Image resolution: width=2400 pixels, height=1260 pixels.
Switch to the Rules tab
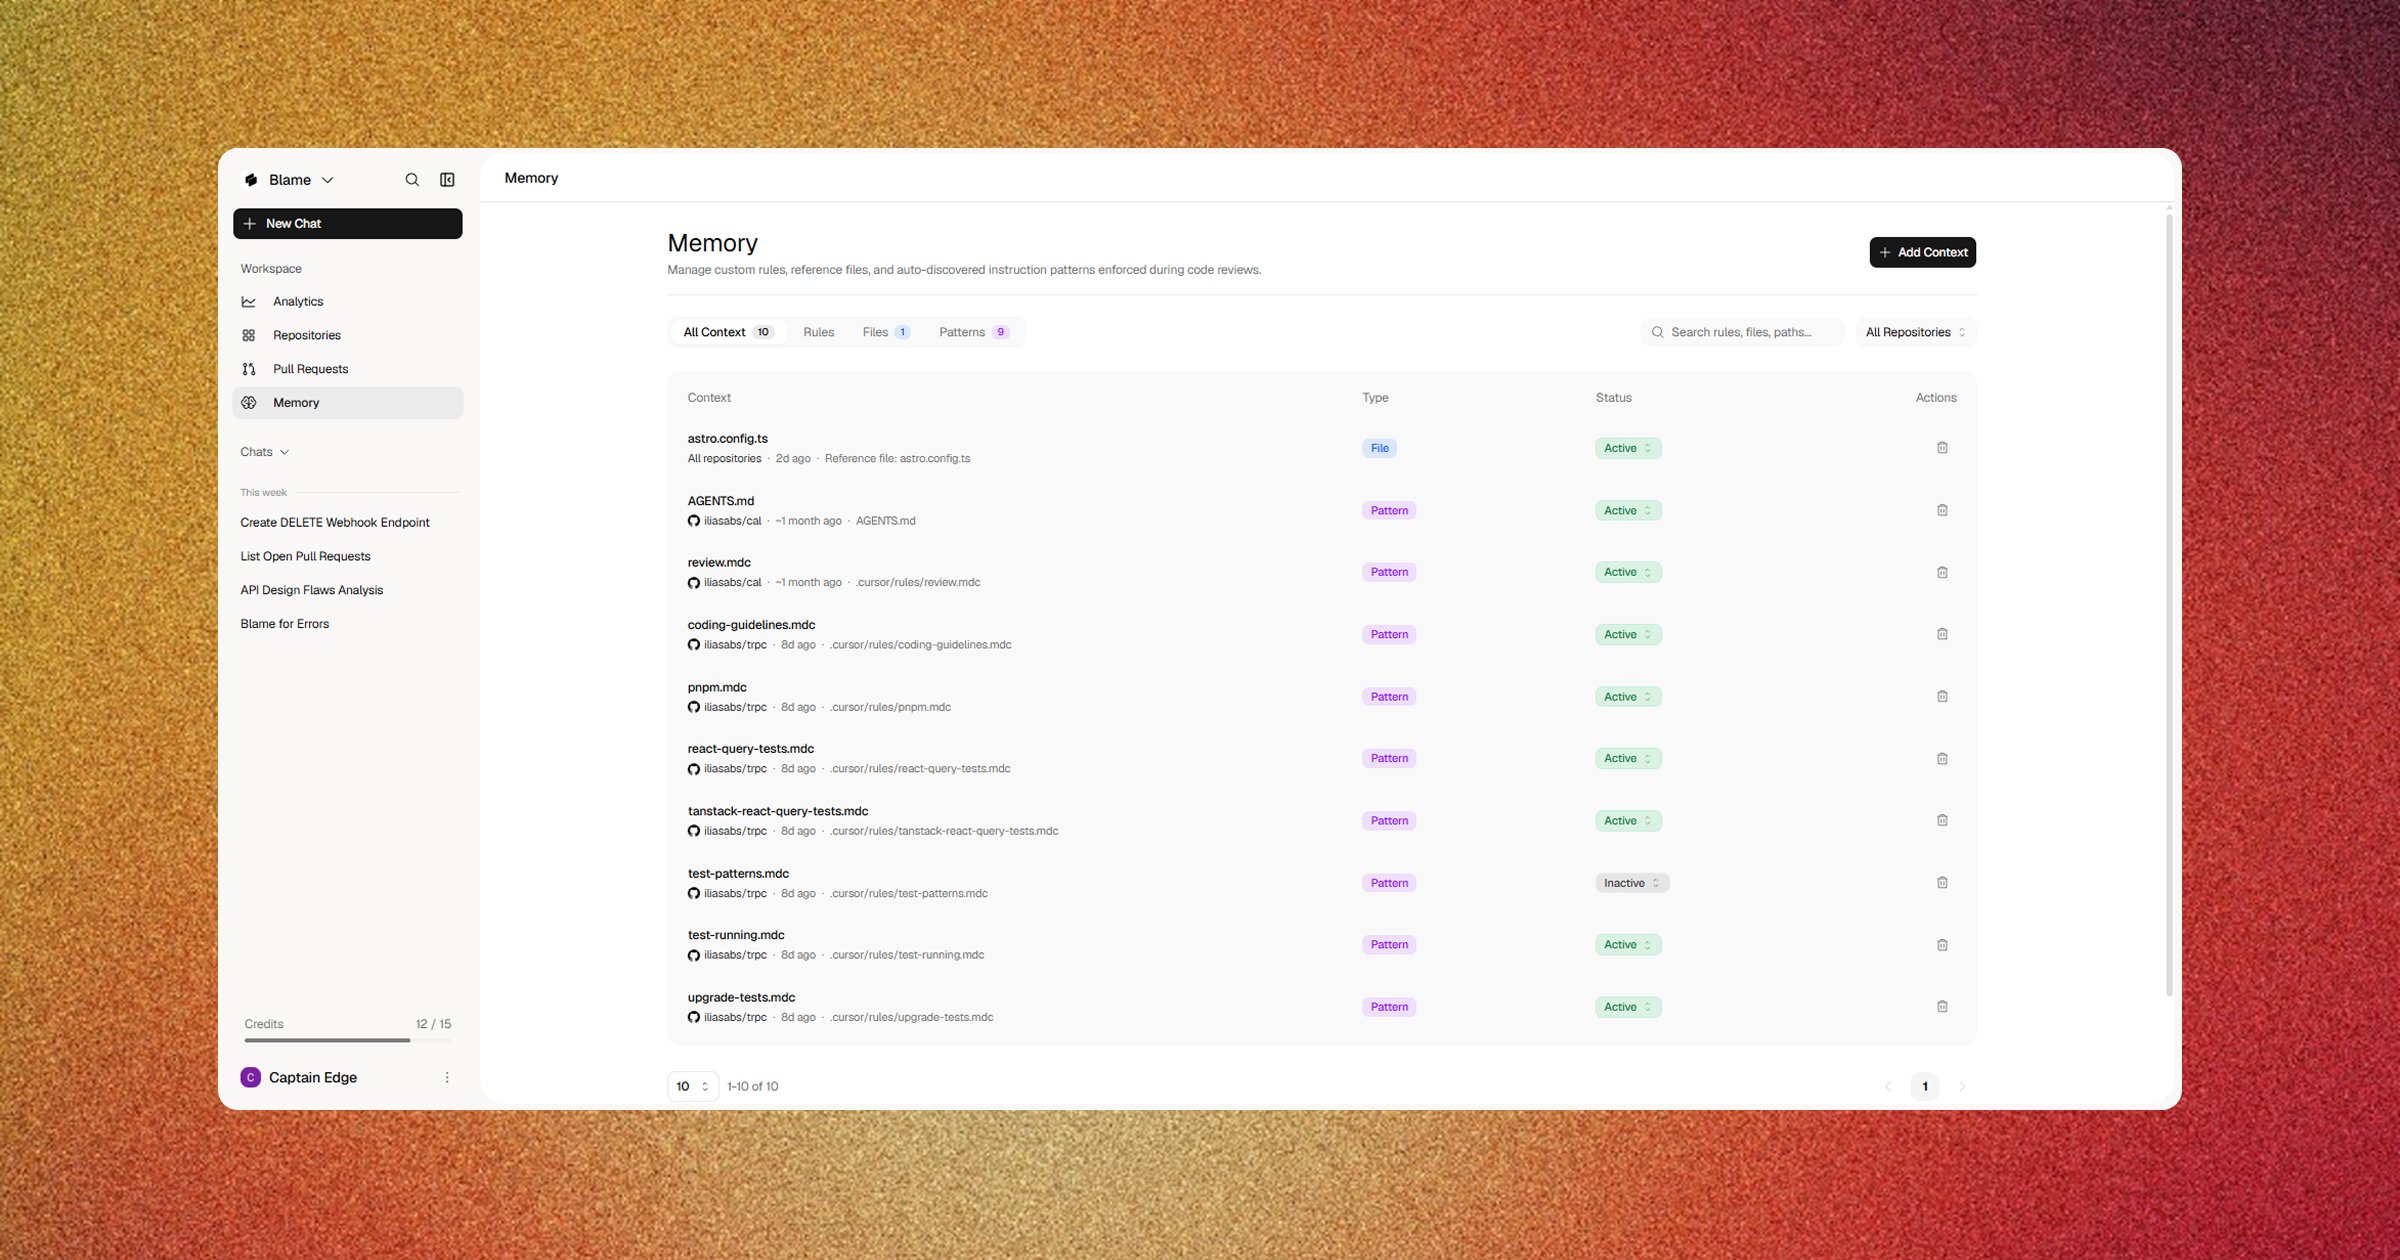click(x=818, y=332)
